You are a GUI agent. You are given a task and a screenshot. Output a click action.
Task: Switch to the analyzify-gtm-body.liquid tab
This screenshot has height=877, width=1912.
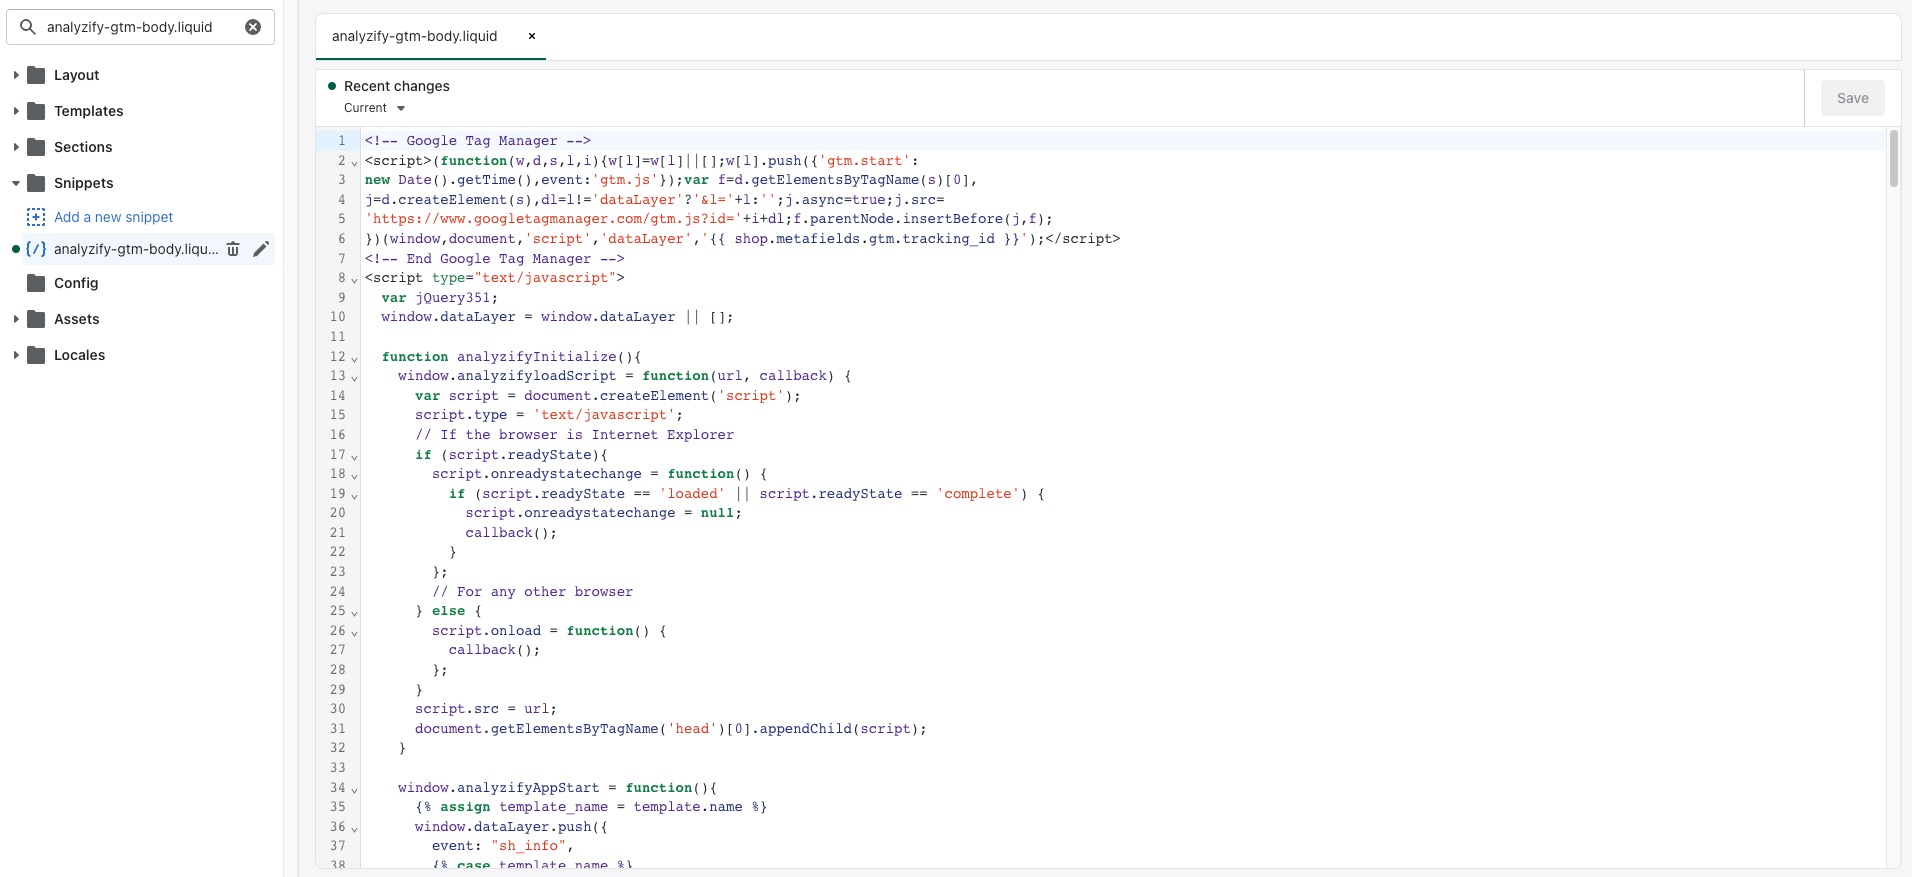[x=414, y=36]
